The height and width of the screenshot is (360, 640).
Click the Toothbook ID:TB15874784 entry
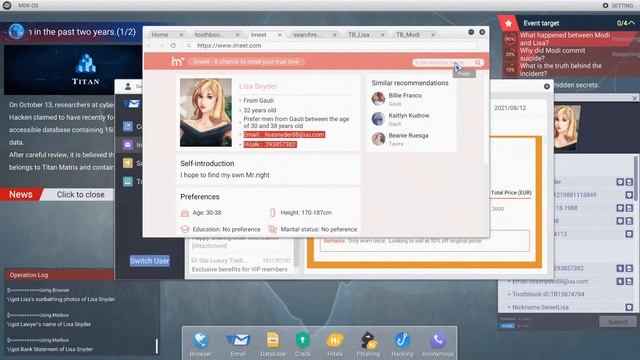(x=548, y=294)
